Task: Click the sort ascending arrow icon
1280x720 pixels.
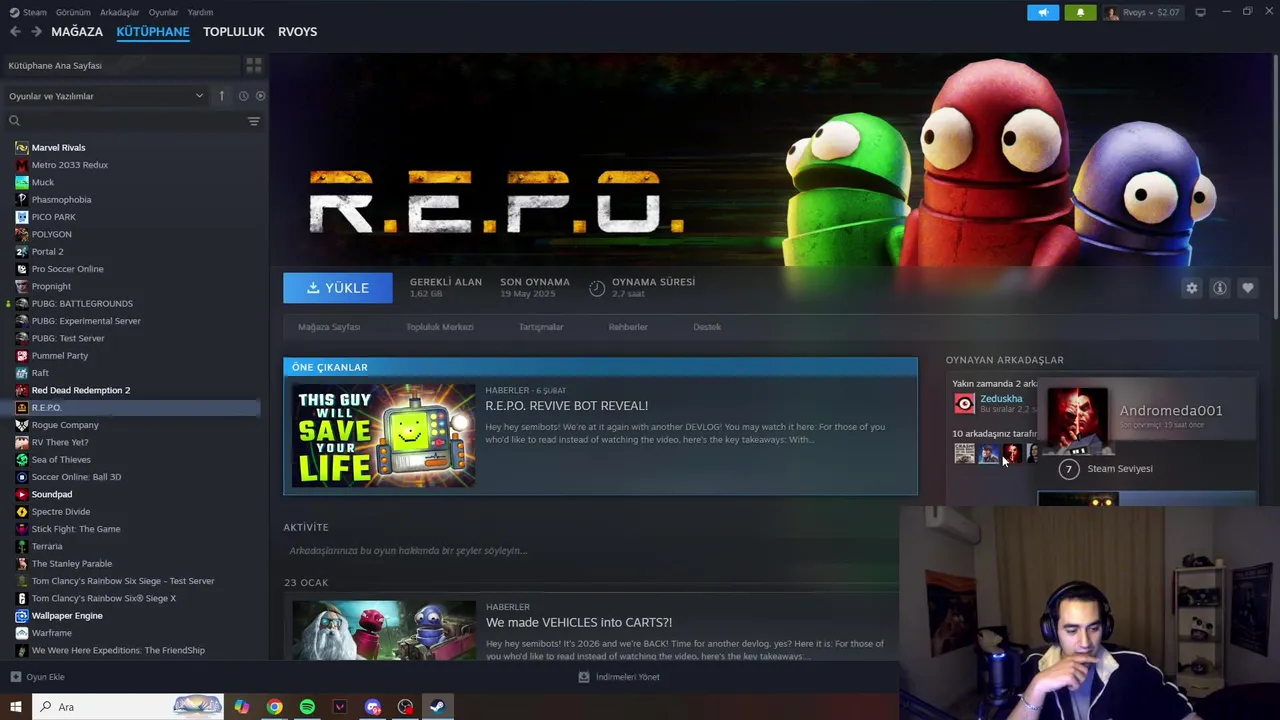Action: (x=222, y=96)
